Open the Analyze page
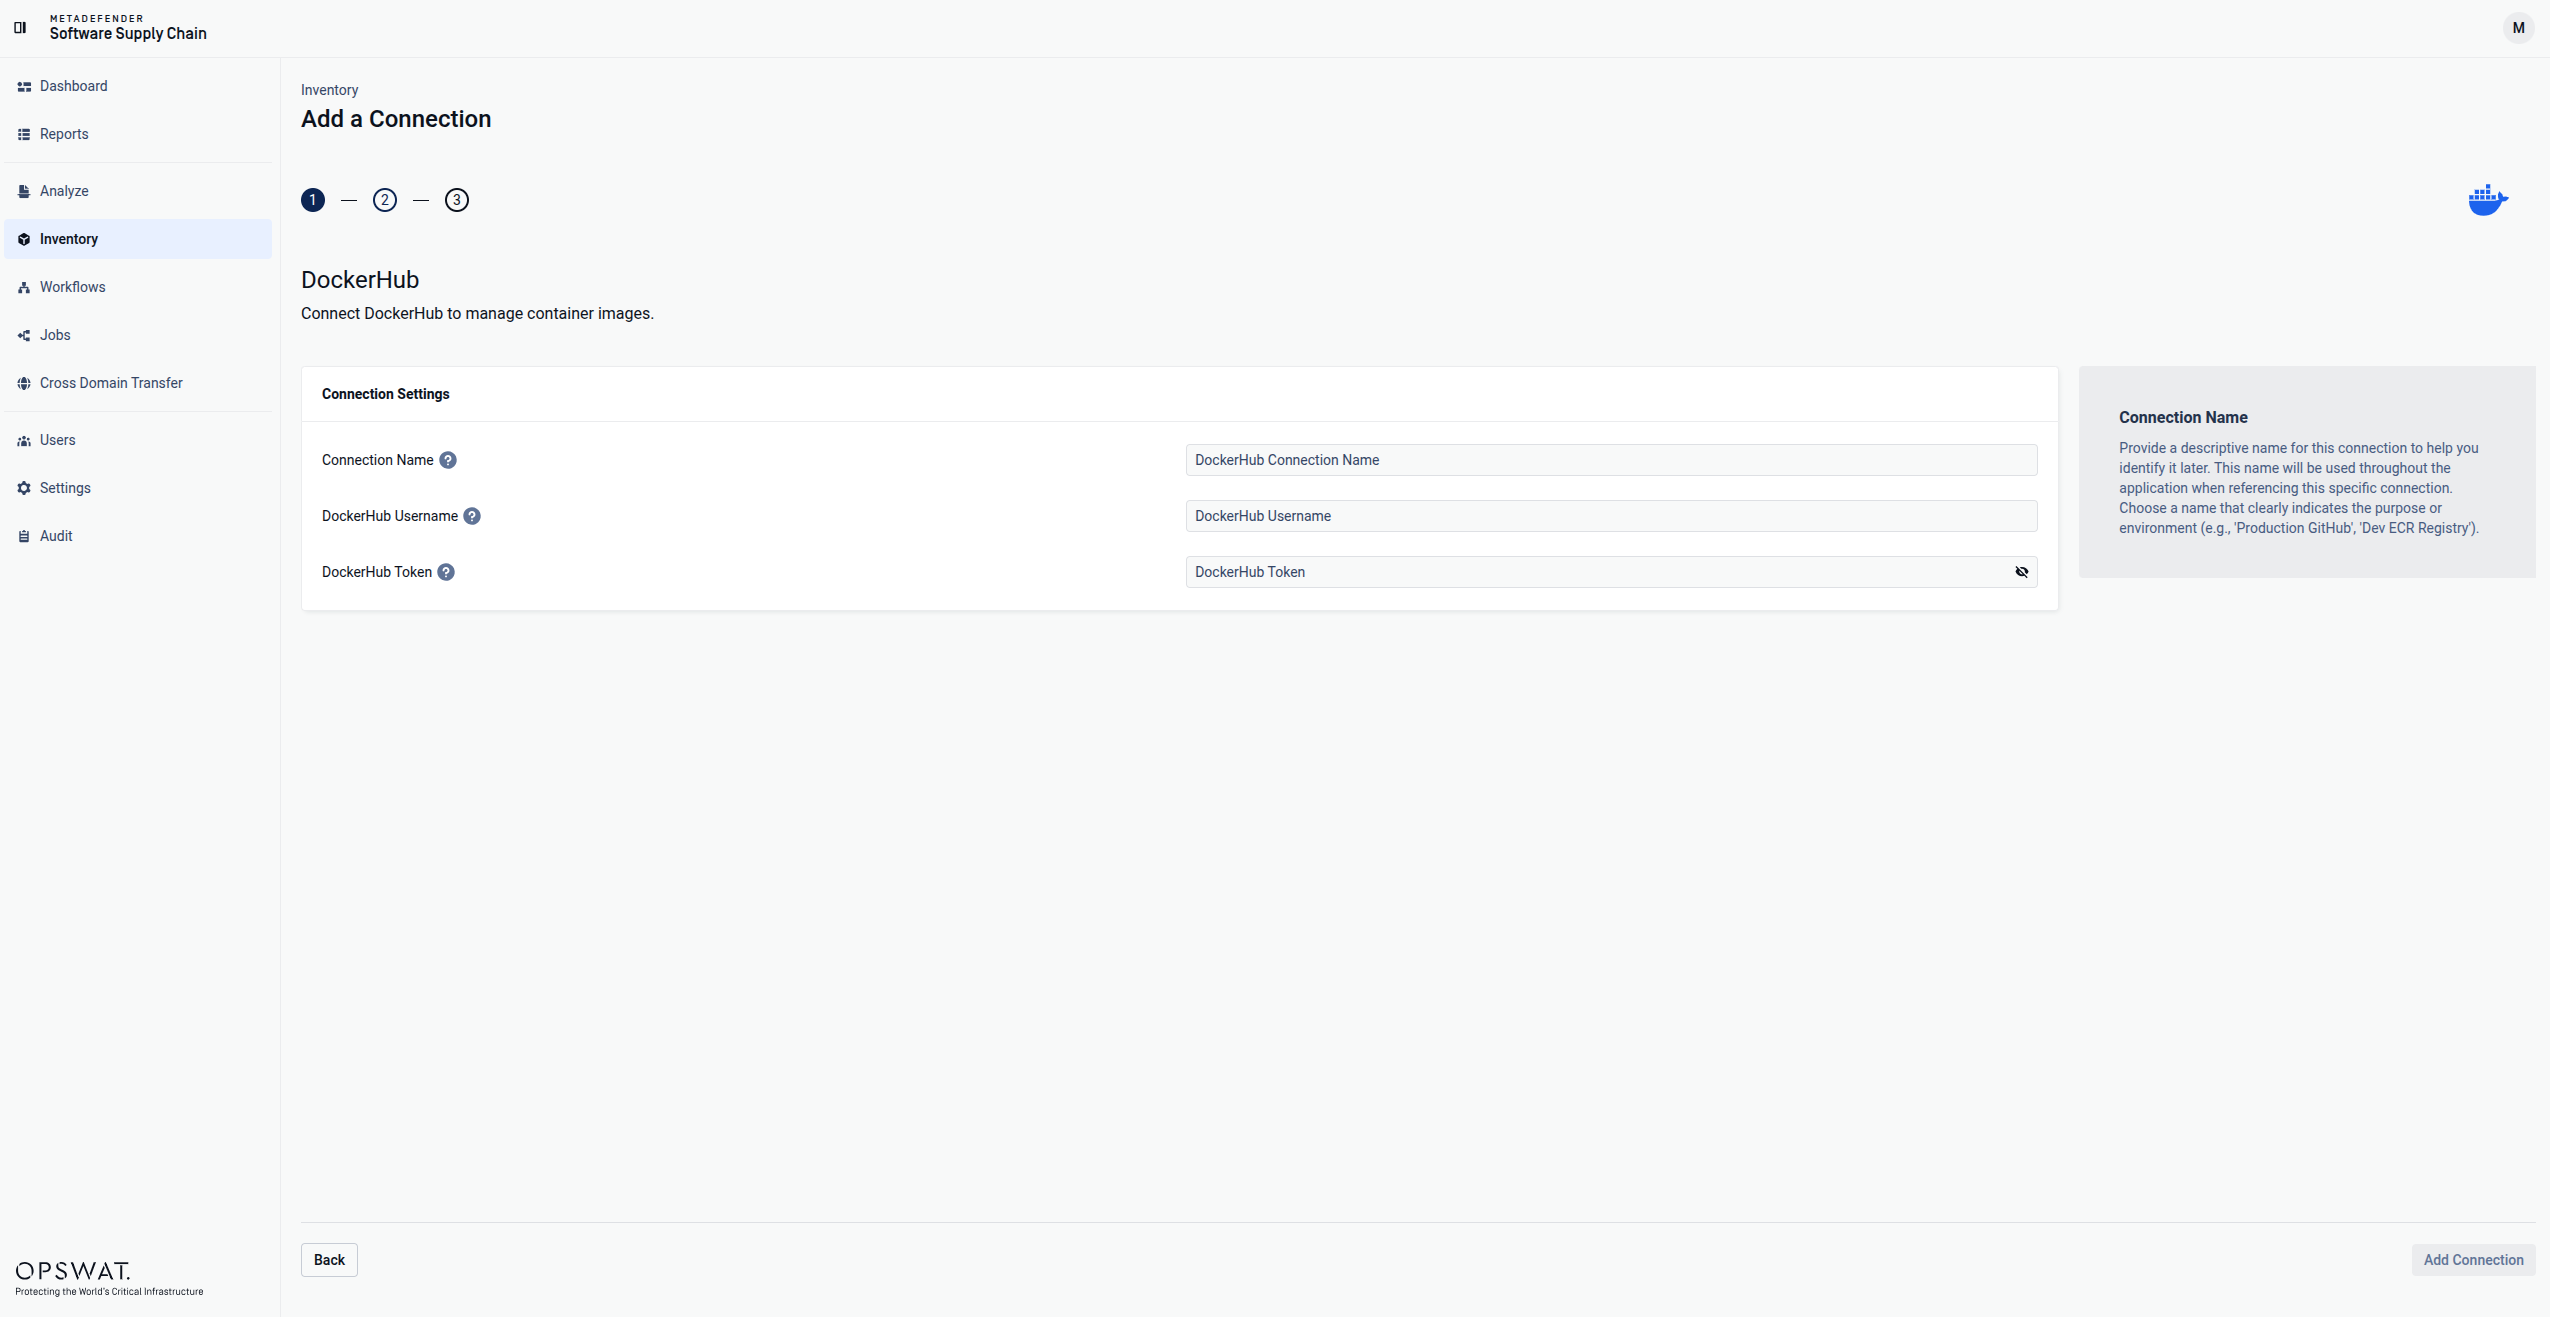This screenshot has height=1317, width=2550. [x=138, y=192]
